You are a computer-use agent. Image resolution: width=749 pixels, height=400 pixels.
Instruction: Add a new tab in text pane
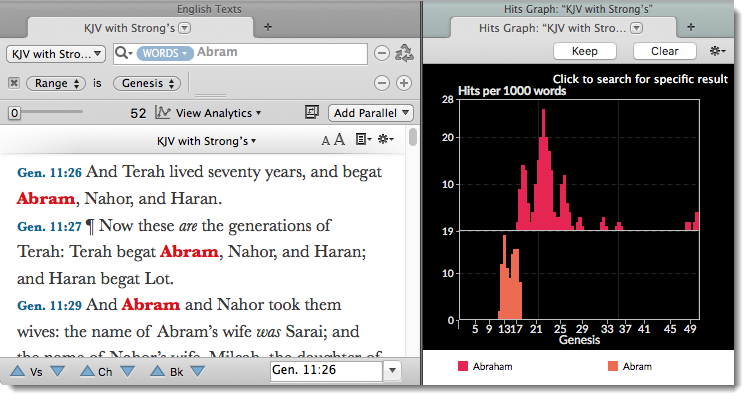[x=267, y=26]
